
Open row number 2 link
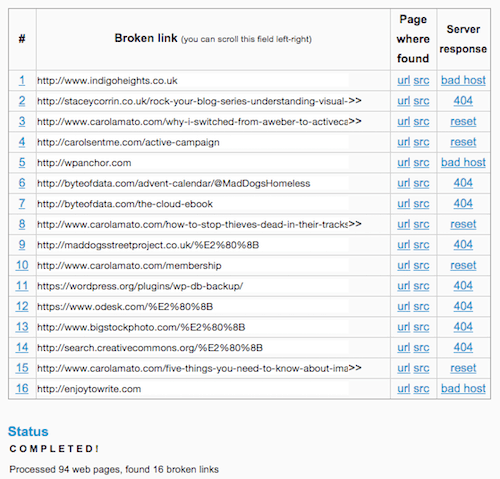(22, 101)
